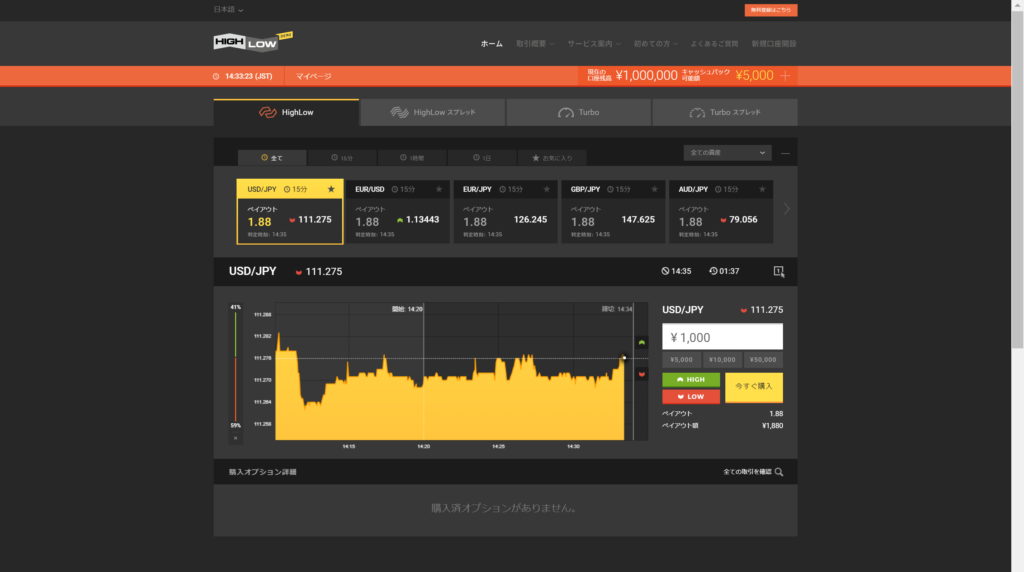Click the expiry time 14:35 indicator
Image resolution: width=1024 pixels, height=572 pixels.
point(676,271)
